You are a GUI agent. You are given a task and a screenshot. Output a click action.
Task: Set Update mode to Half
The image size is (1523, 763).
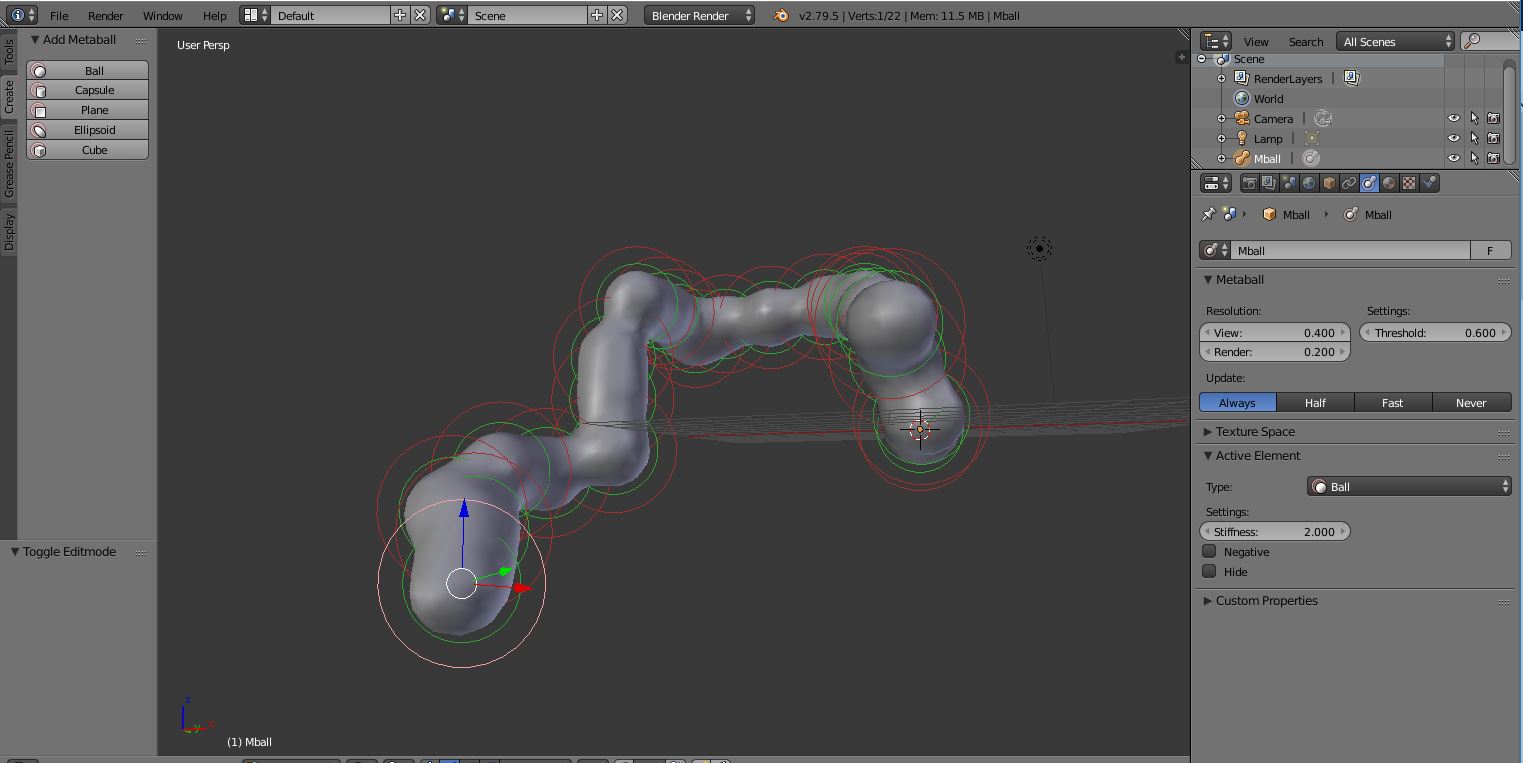pyautogui.click(x=1315, y=402)
